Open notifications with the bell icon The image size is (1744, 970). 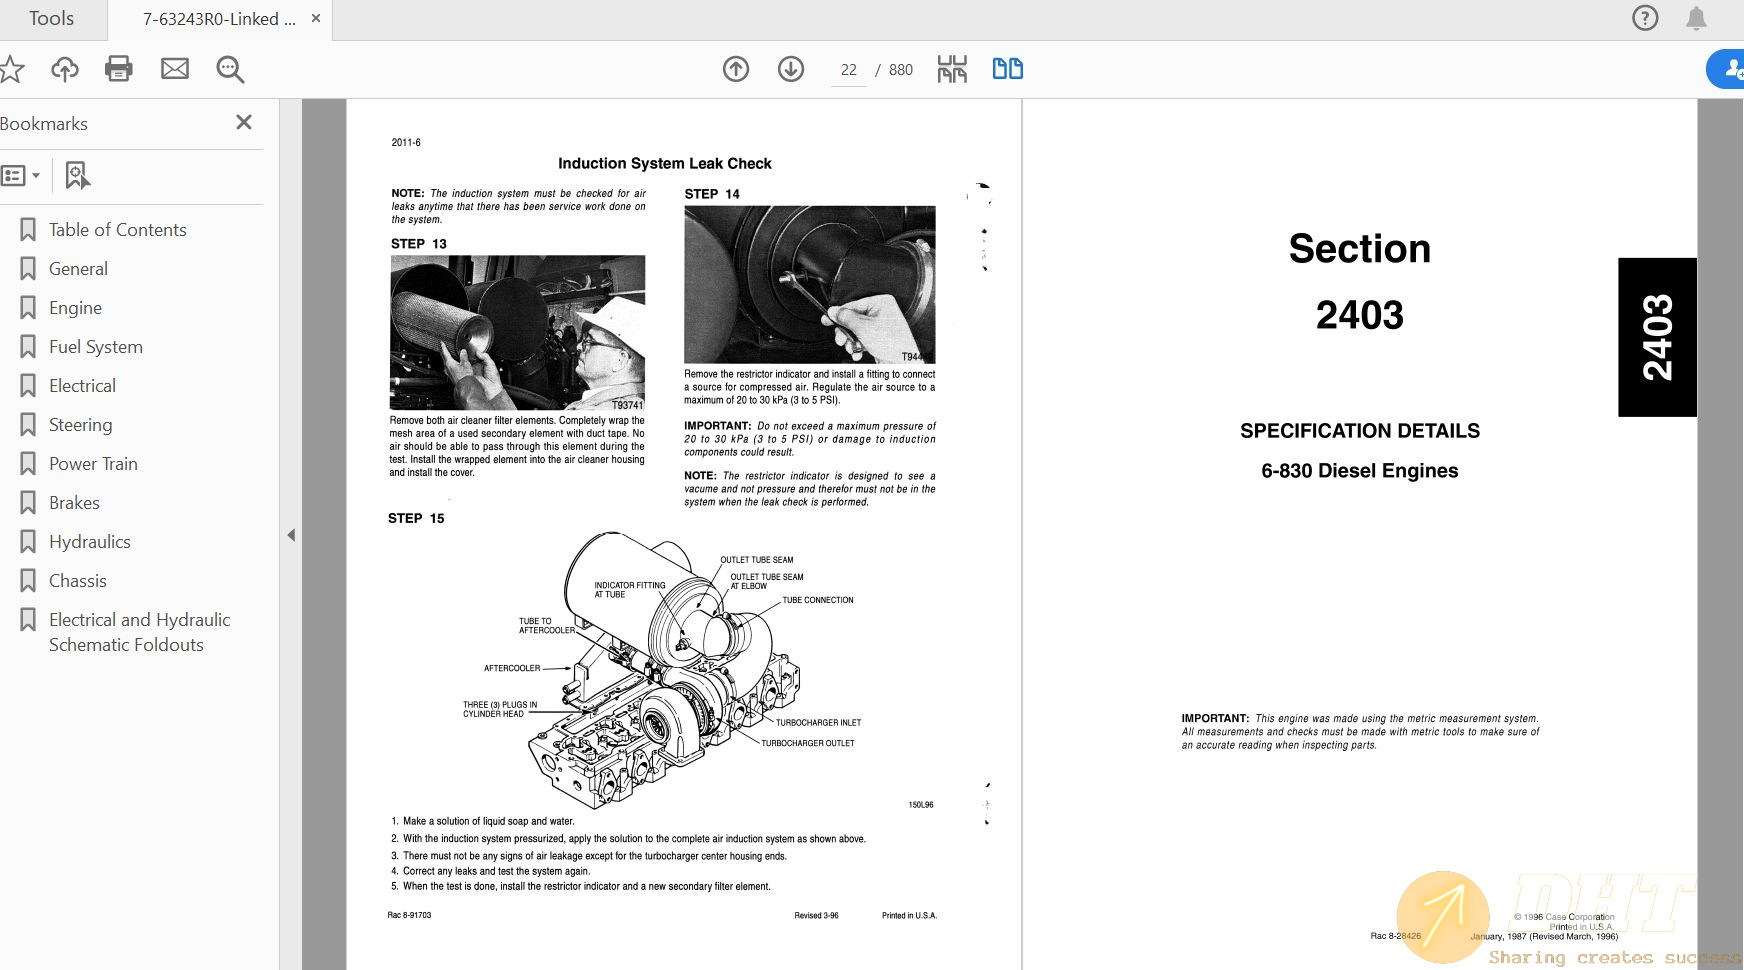click(1695, 18)
